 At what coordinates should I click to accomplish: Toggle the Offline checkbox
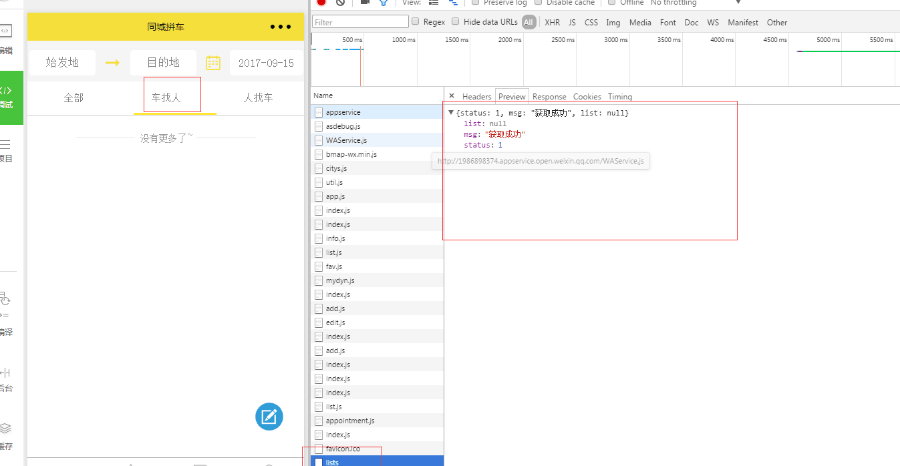(x=612, y=2)
